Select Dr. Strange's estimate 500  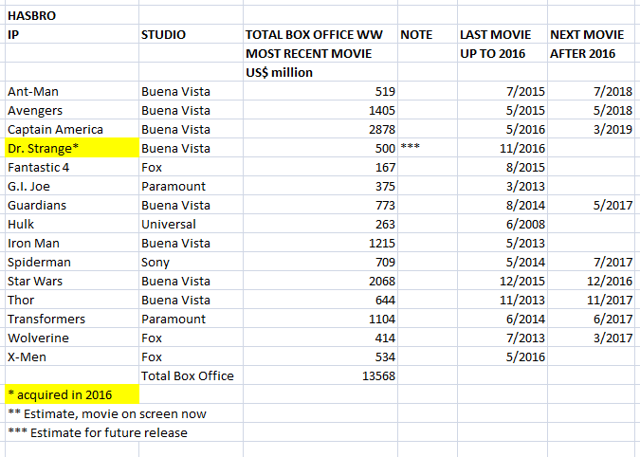pyautogui.click(x=320, y=148)
